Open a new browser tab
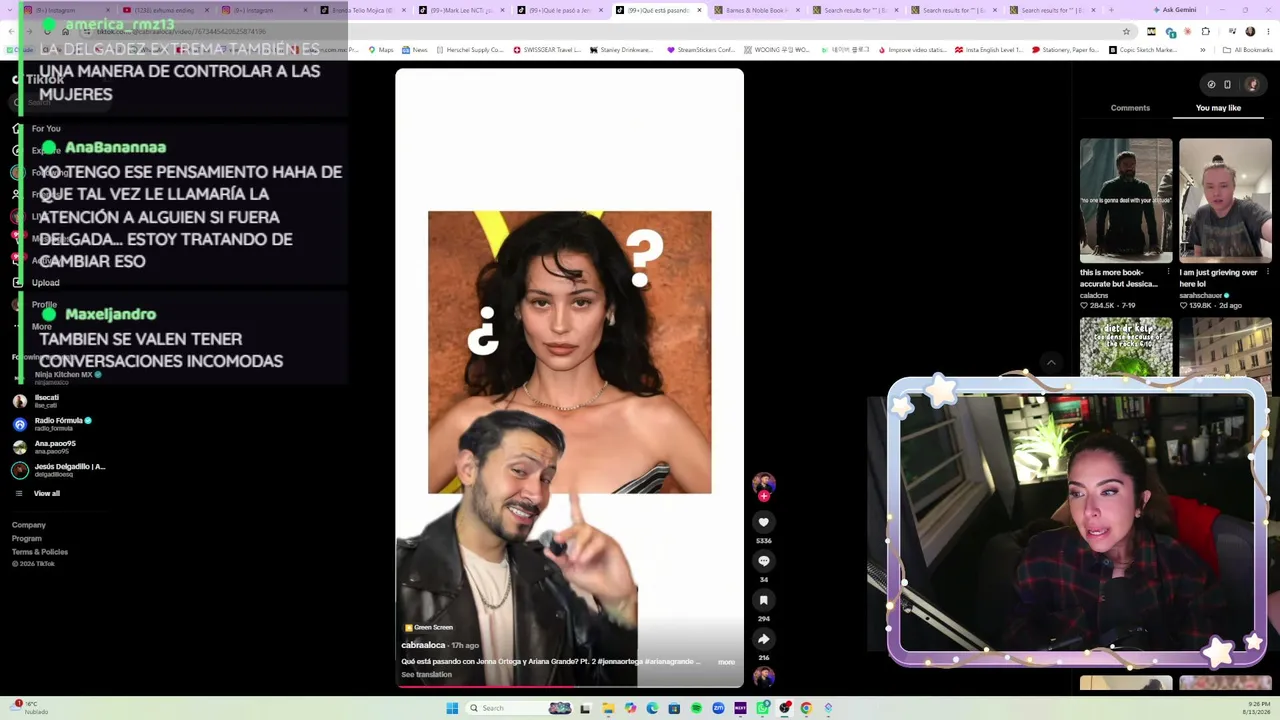1280x720 pixels. pyautogui.click(x=1111, y=10)
